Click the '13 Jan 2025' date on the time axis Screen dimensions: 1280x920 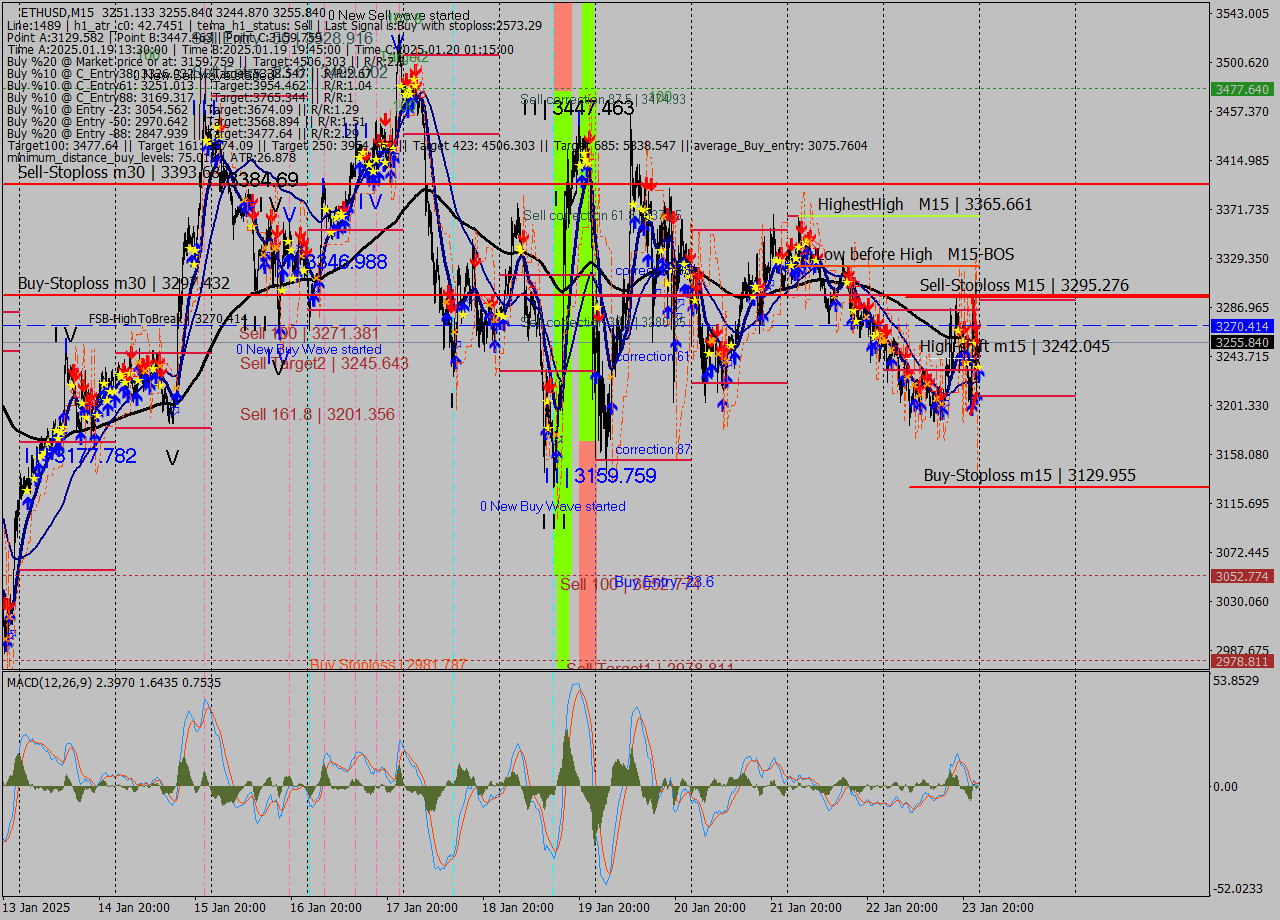pos(36,908)
